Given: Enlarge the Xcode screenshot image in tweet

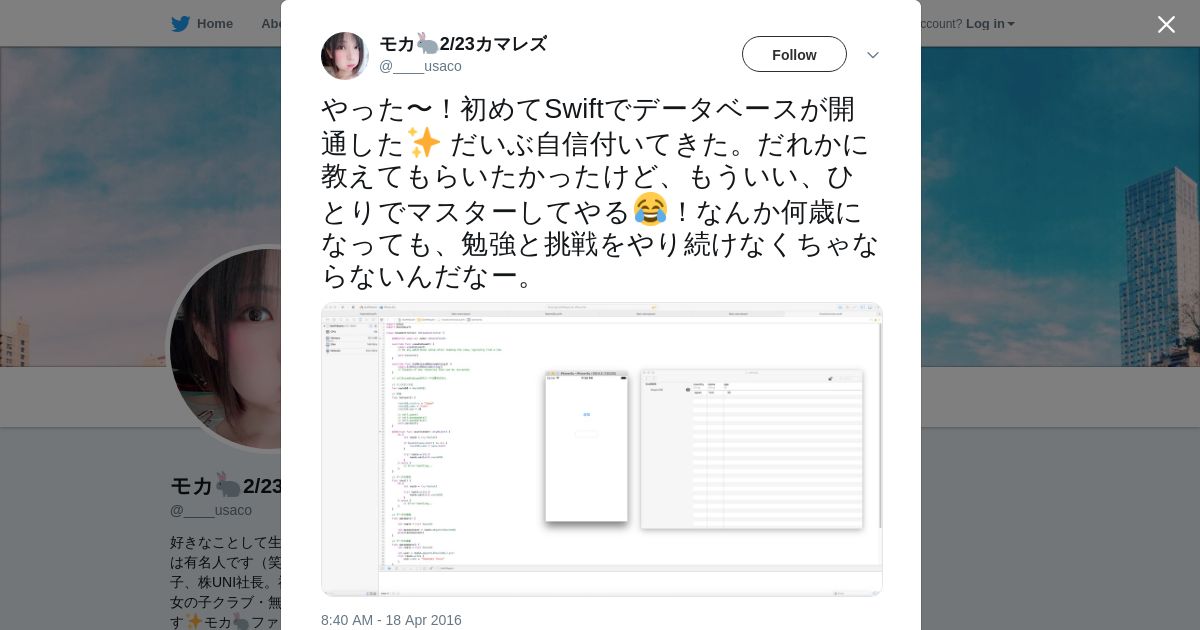Looking at the screenshot, I should click(602, 449).
